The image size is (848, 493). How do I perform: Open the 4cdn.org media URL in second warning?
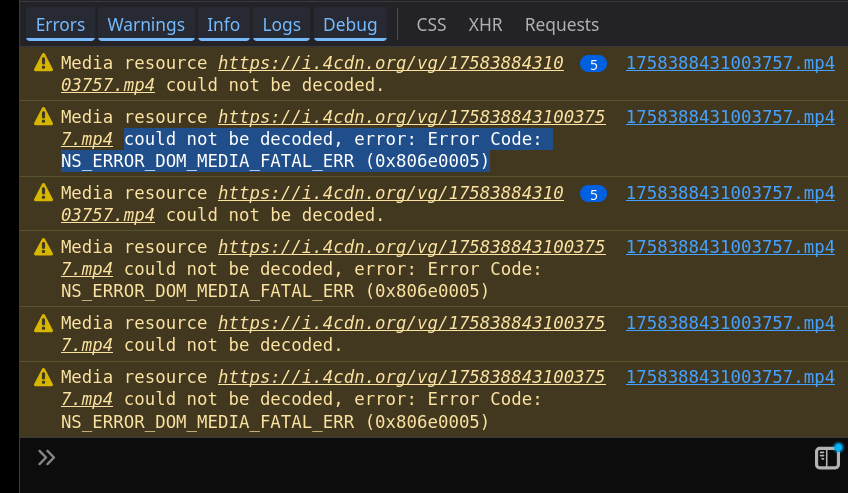[333, 128]
